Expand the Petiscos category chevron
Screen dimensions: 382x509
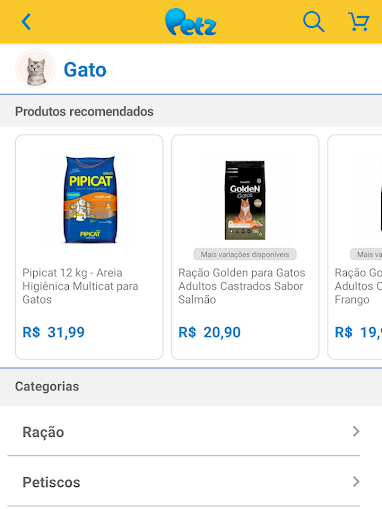click(x=356, y=482)
